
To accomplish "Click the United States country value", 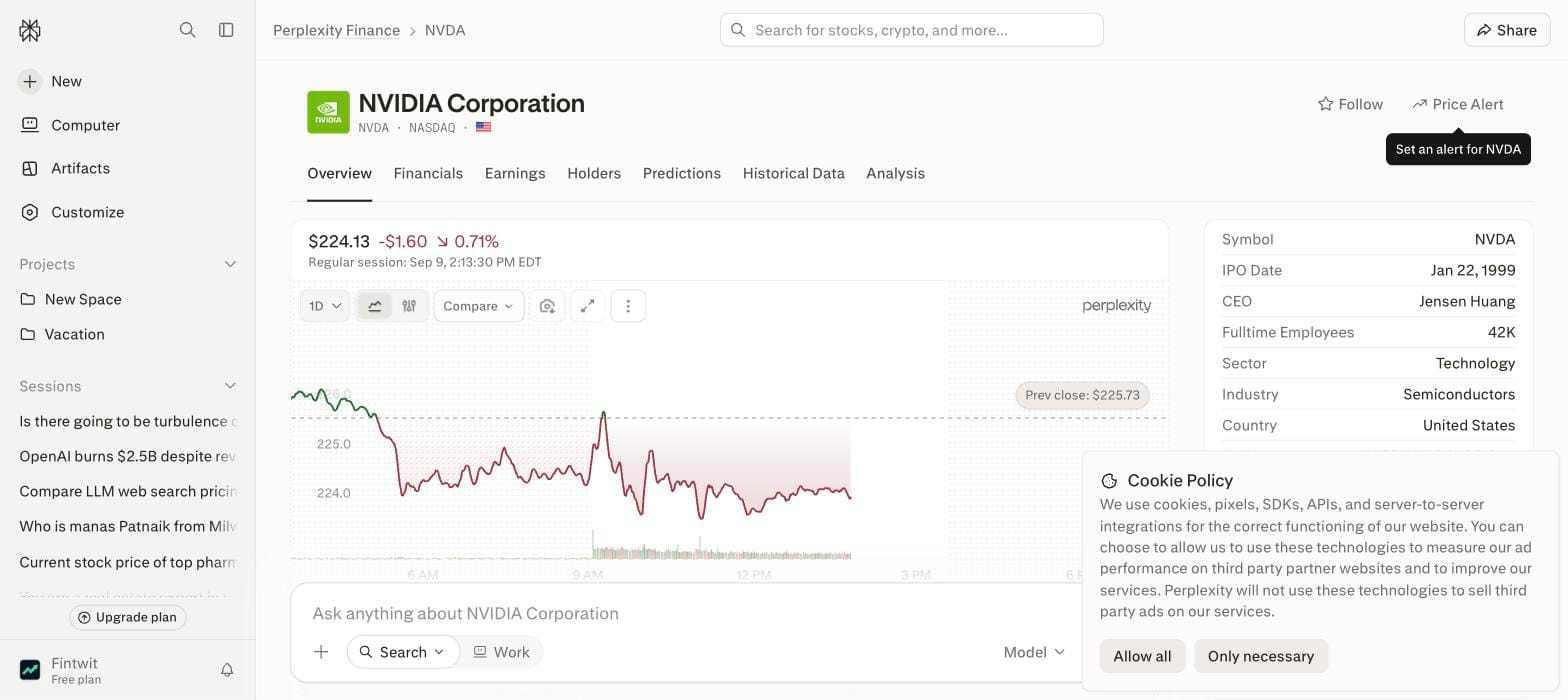I will (1469, 425).
